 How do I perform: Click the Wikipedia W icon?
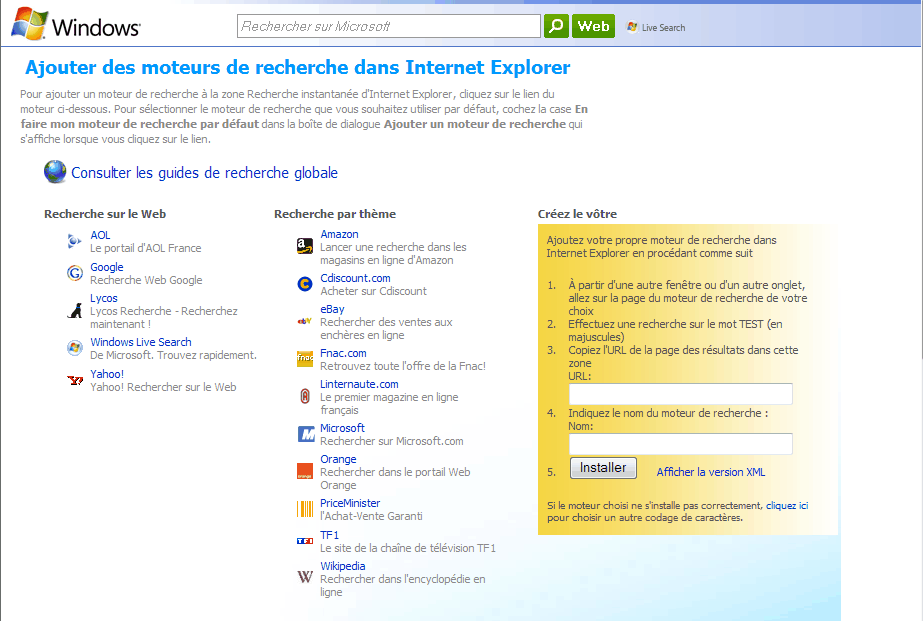pyautogui.click(x=305, y=577)
